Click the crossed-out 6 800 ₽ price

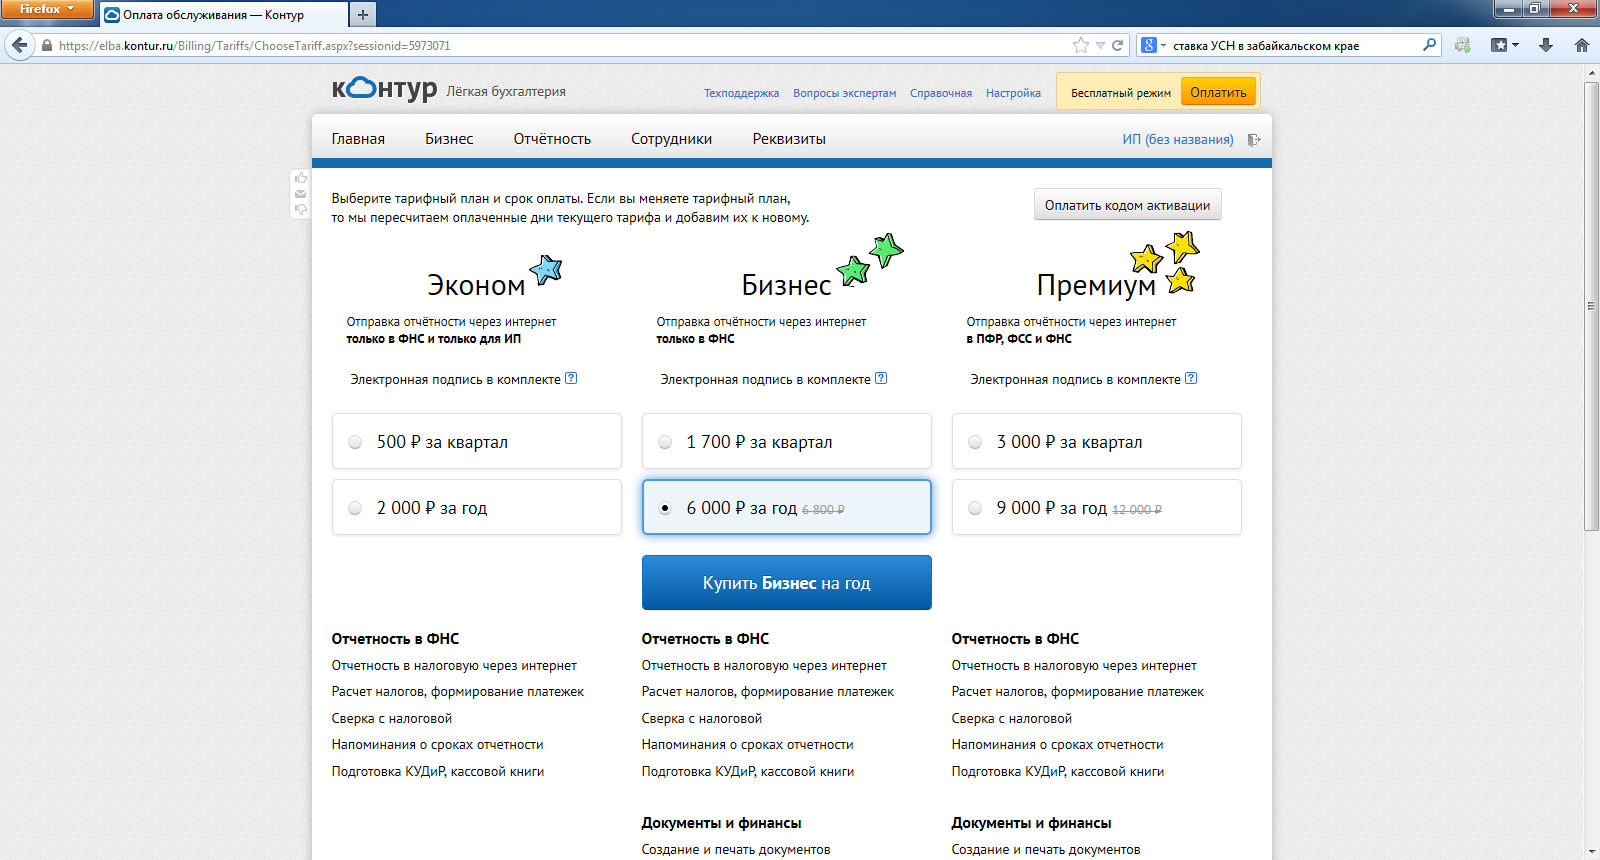(823, 509)
